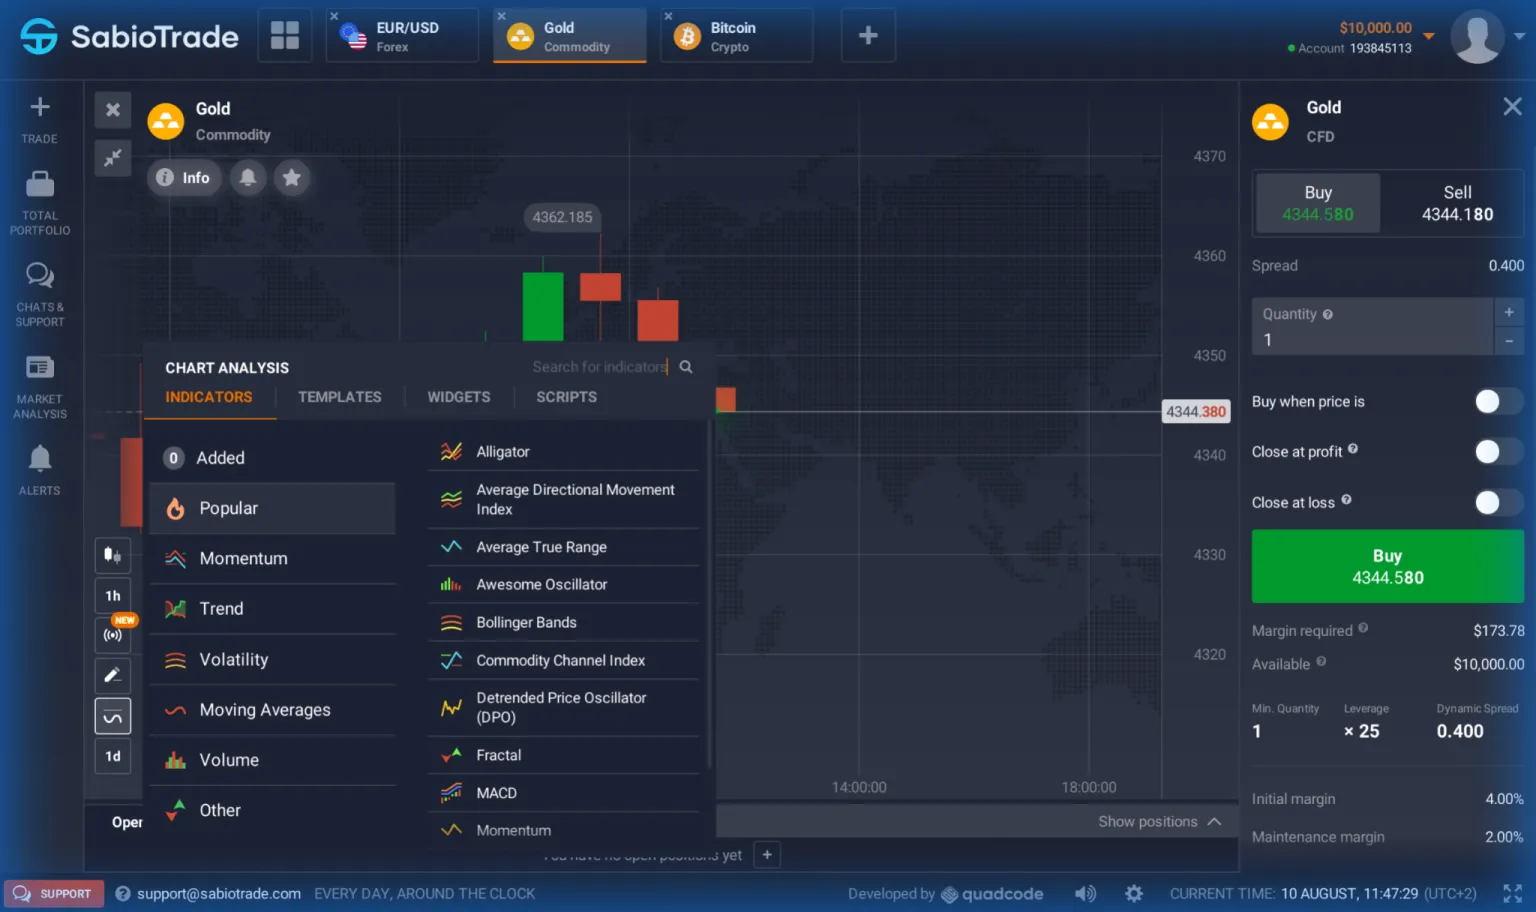The image size is (1536, 912).
Task: Expand Show positions panel
Action: (x=1160, y=821)
